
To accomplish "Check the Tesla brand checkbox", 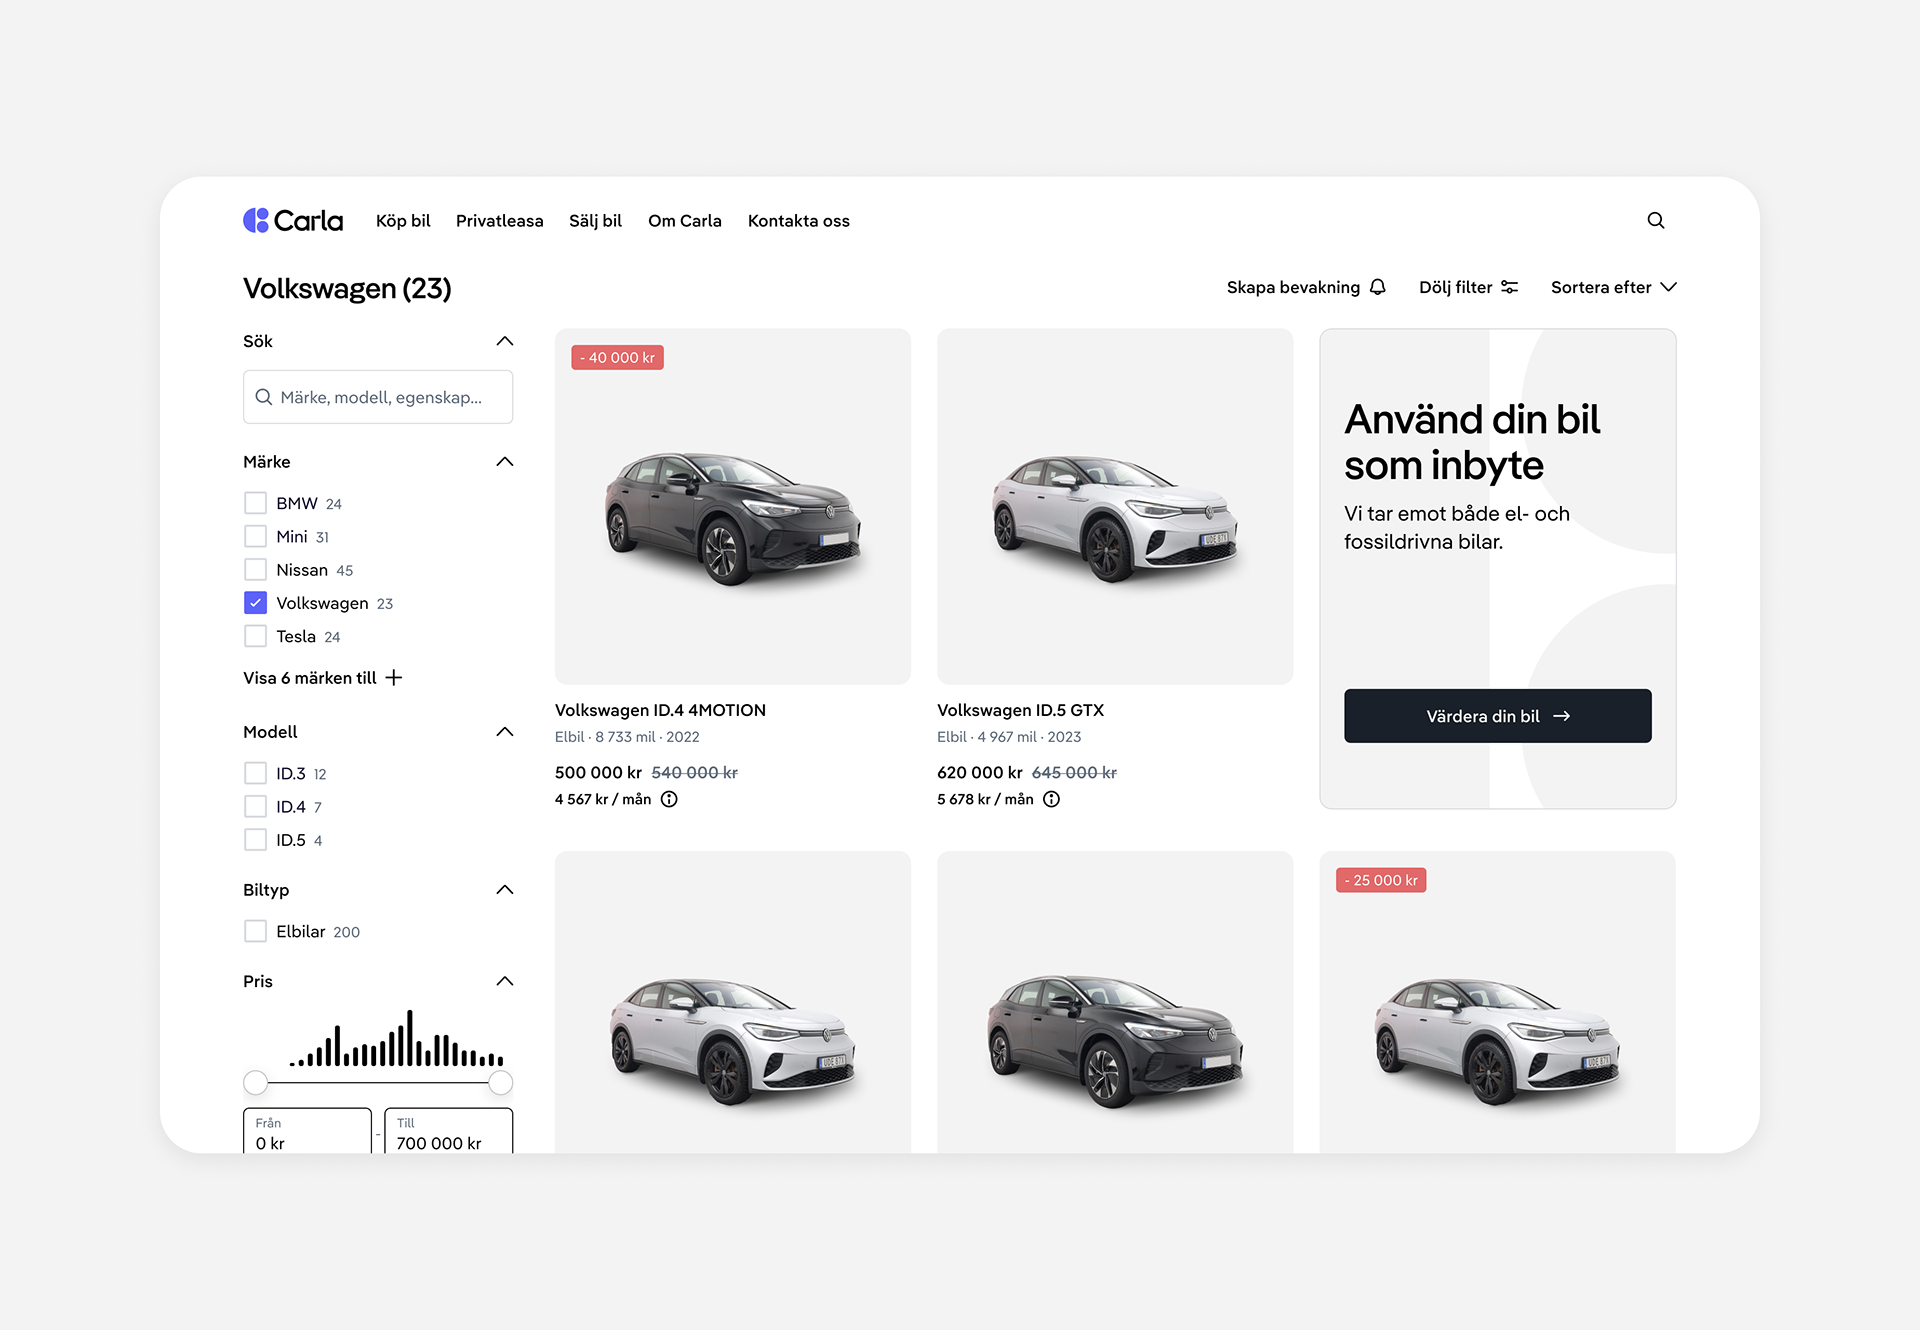I will click(256, 636).
